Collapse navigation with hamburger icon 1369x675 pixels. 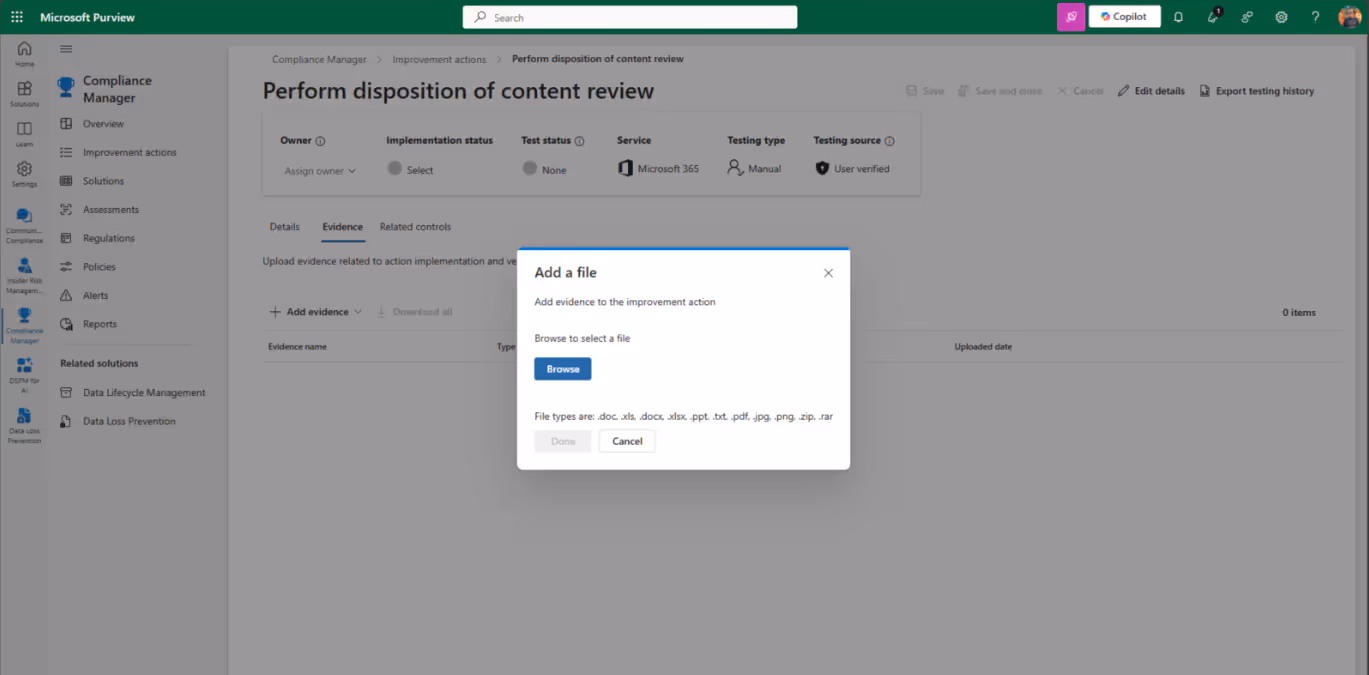tap(66, 49)
